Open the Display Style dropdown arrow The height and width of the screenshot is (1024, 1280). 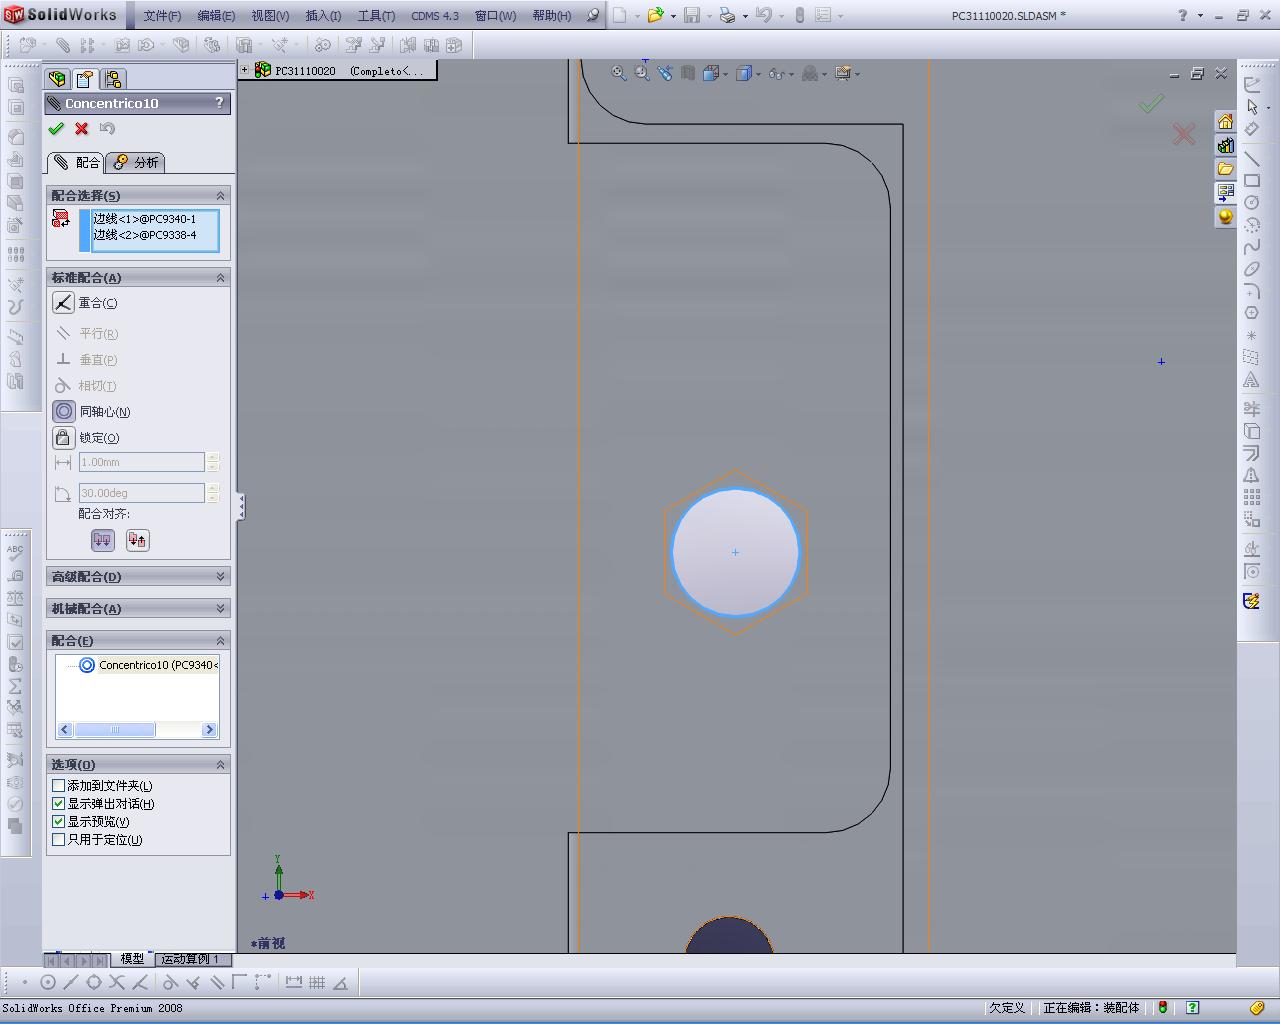pyautogui.click(x=759, y=74)
